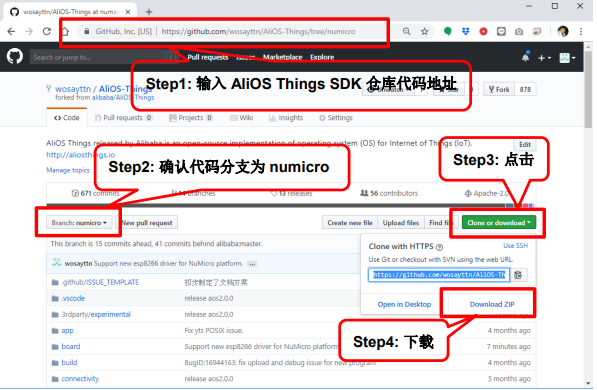Click Create new file button
The height and width of the screenshot is (390, 597).
350,223
